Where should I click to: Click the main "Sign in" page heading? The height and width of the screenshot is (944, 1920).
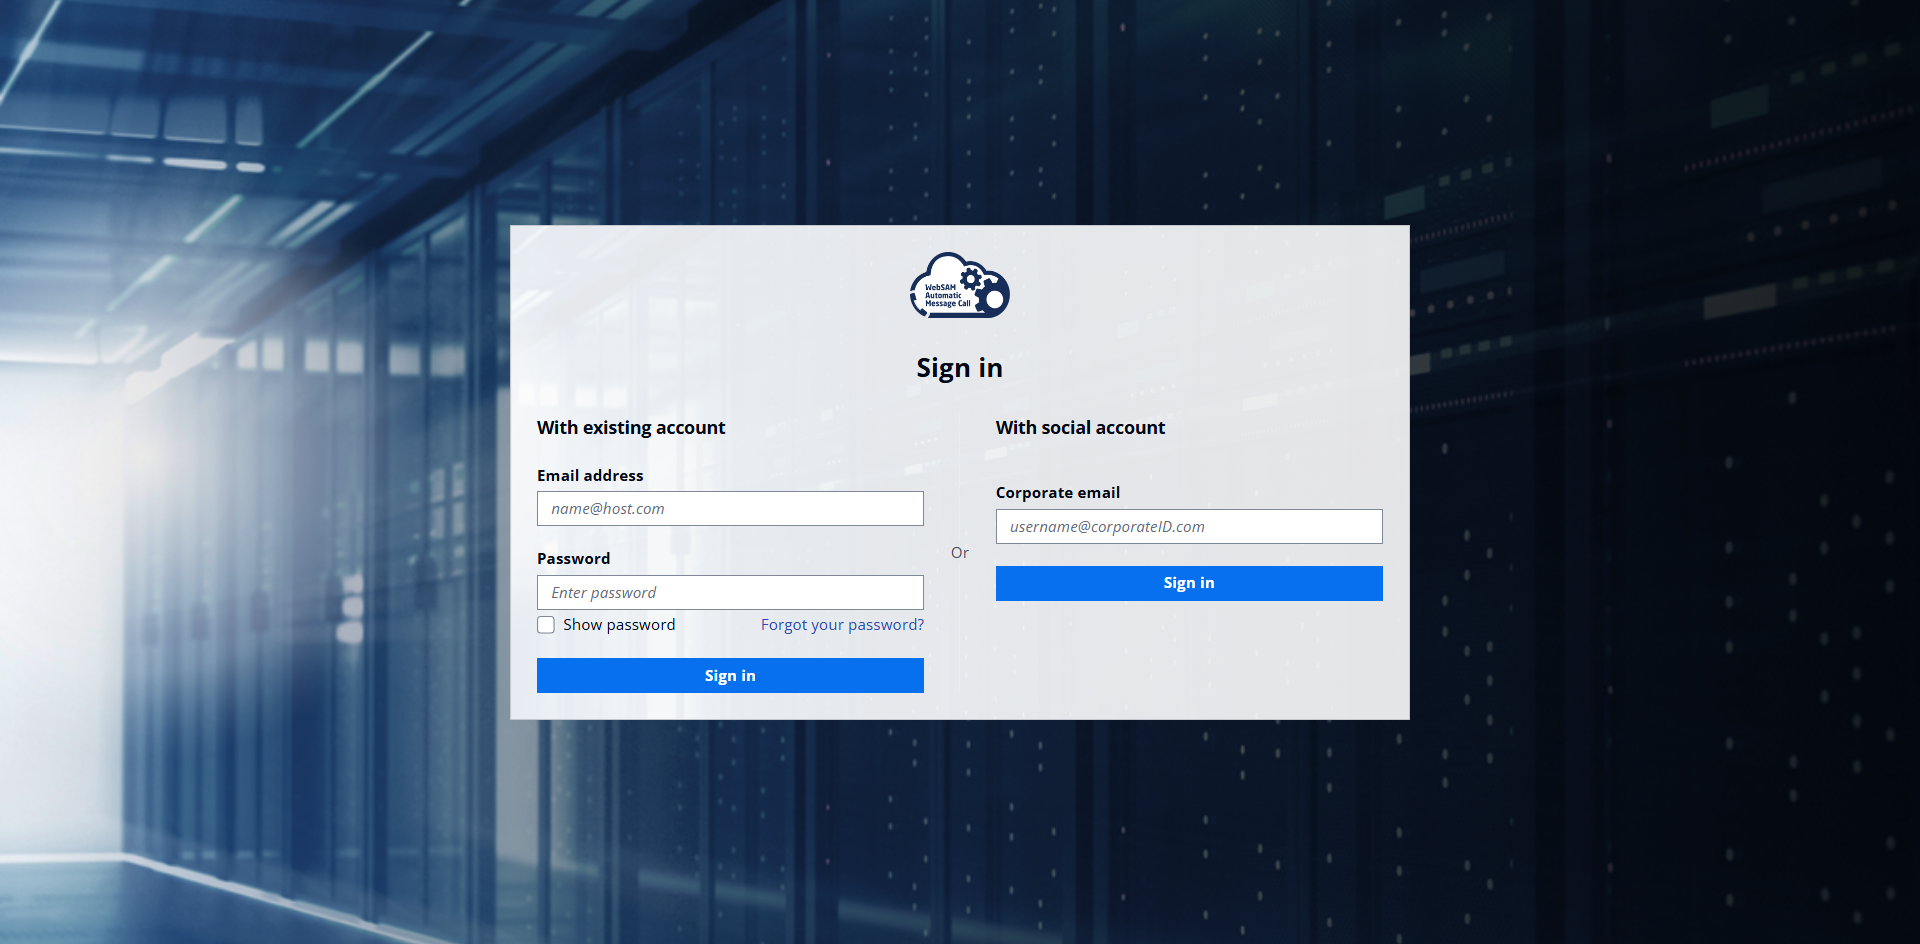click(x=959, y=368)
